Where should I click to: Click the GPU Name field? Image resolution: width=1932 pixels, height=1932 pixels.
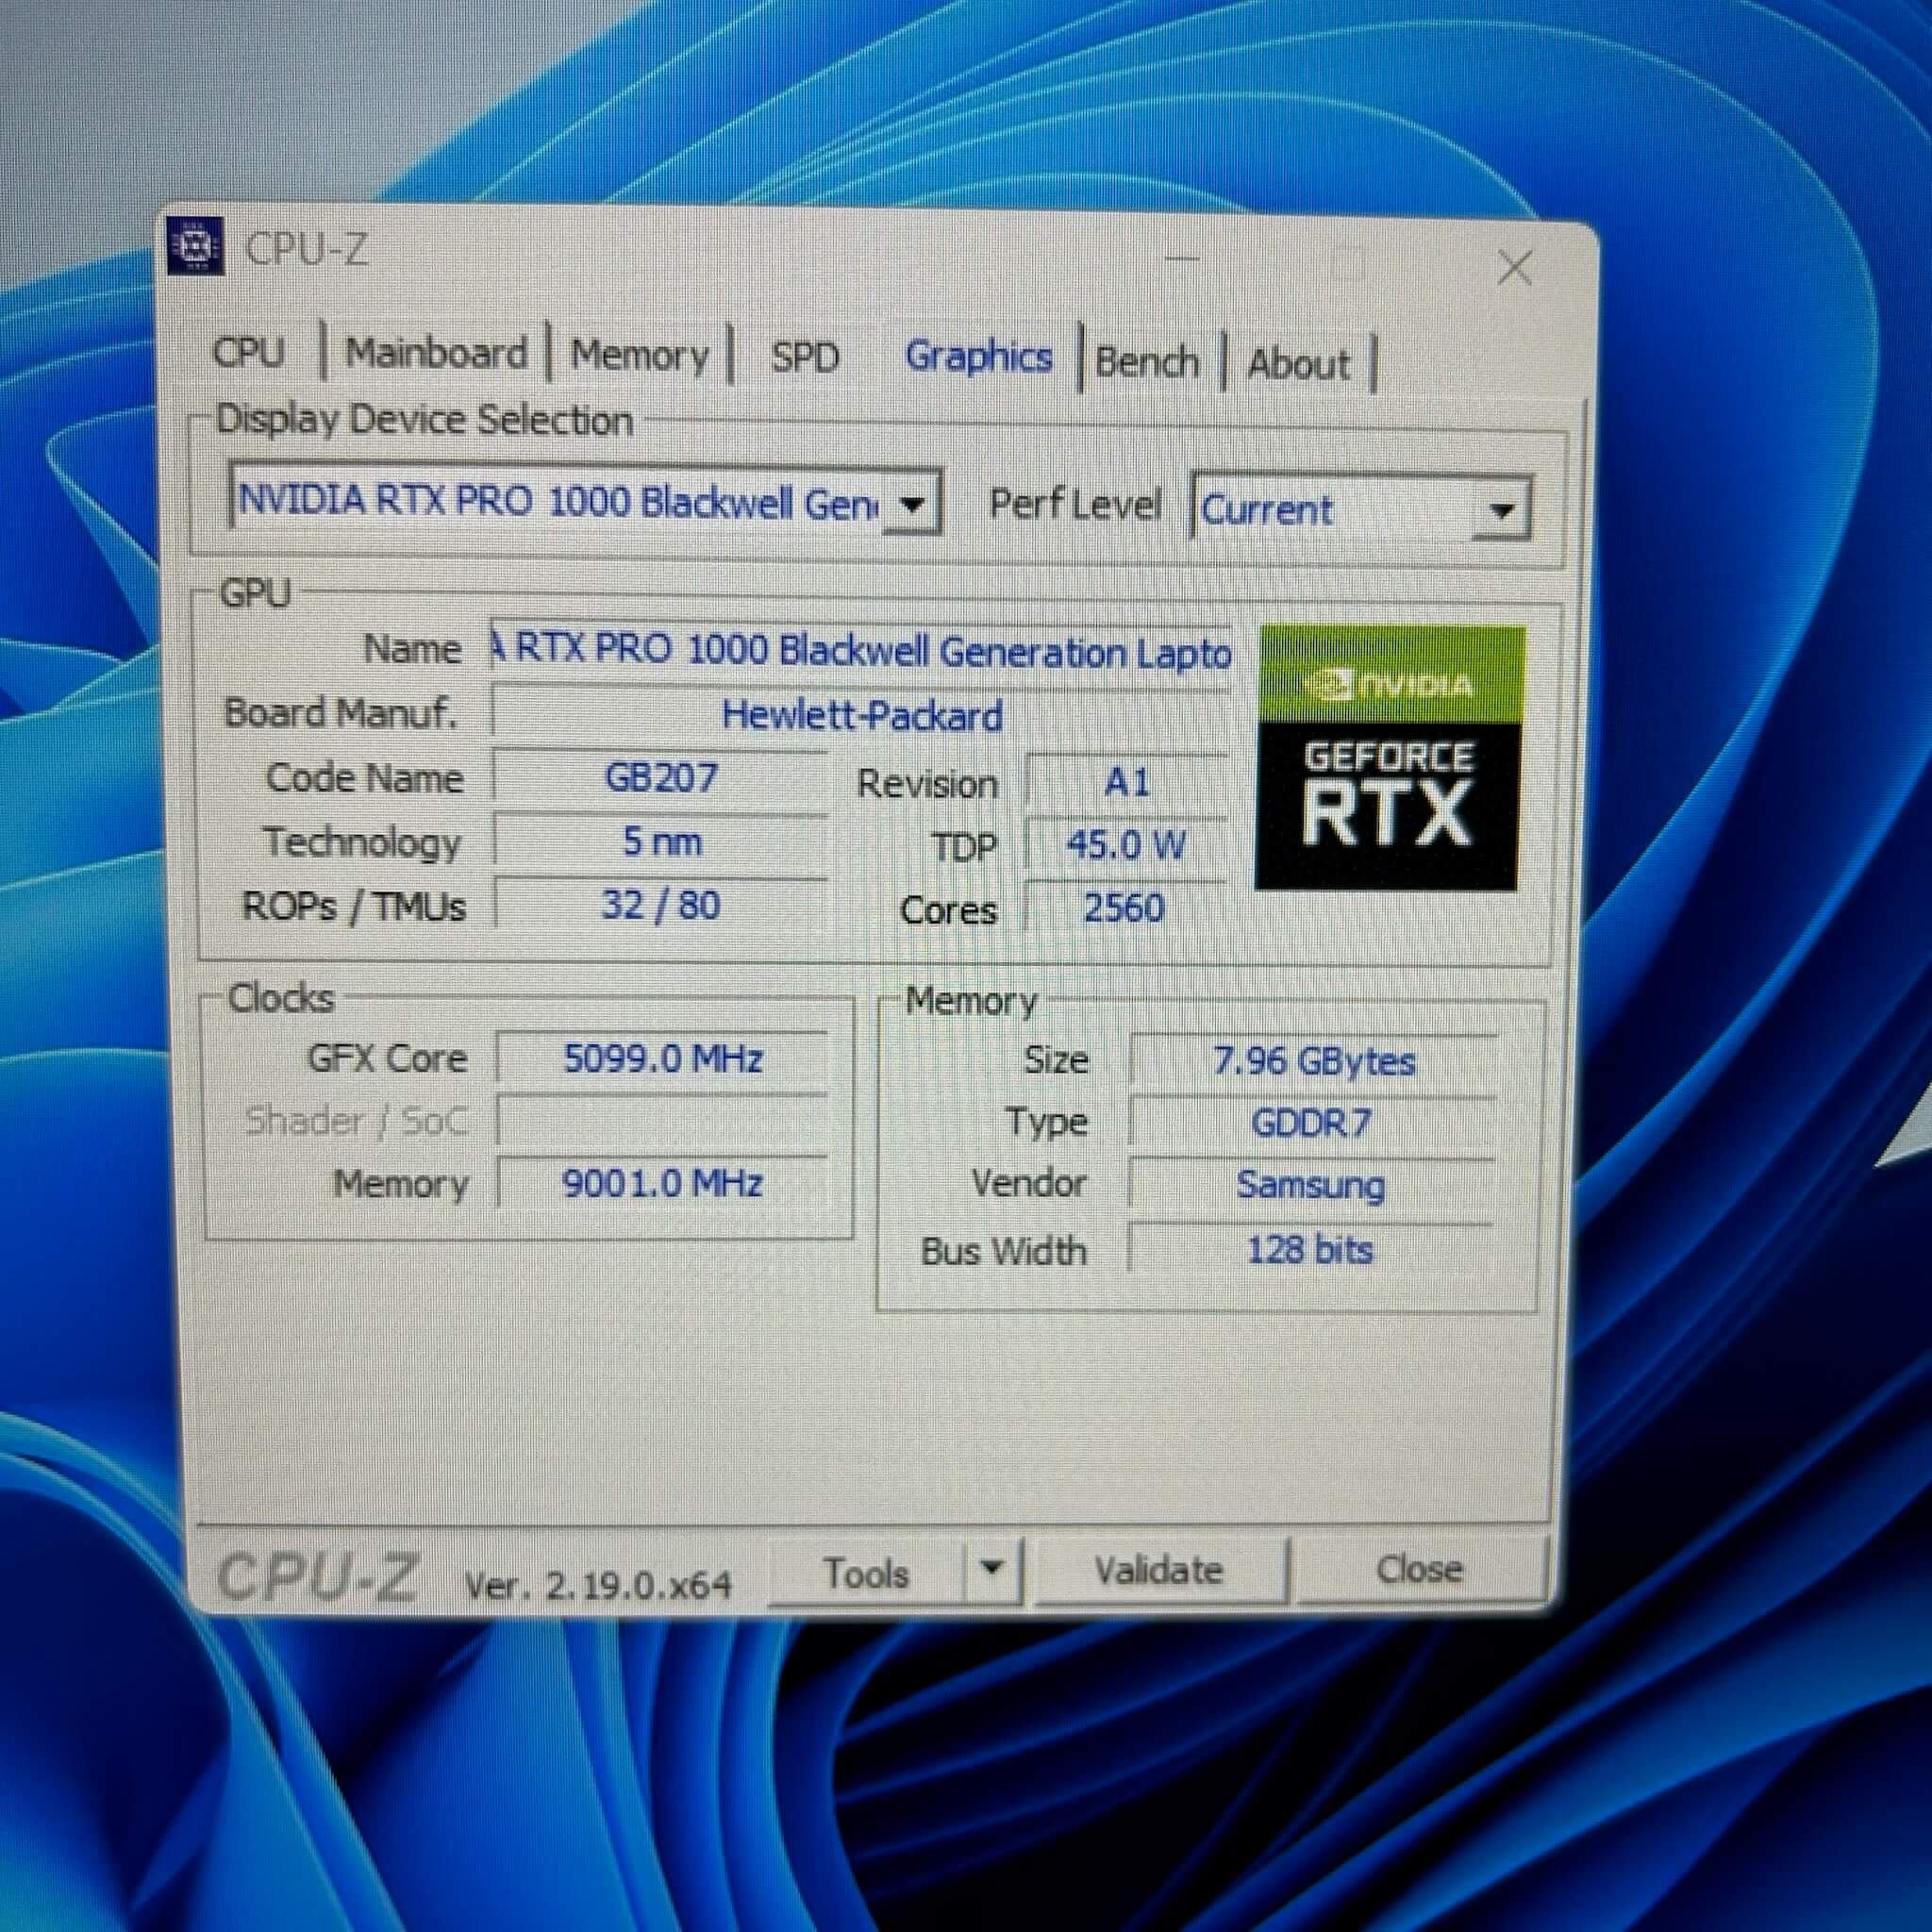tap(862, 652)
